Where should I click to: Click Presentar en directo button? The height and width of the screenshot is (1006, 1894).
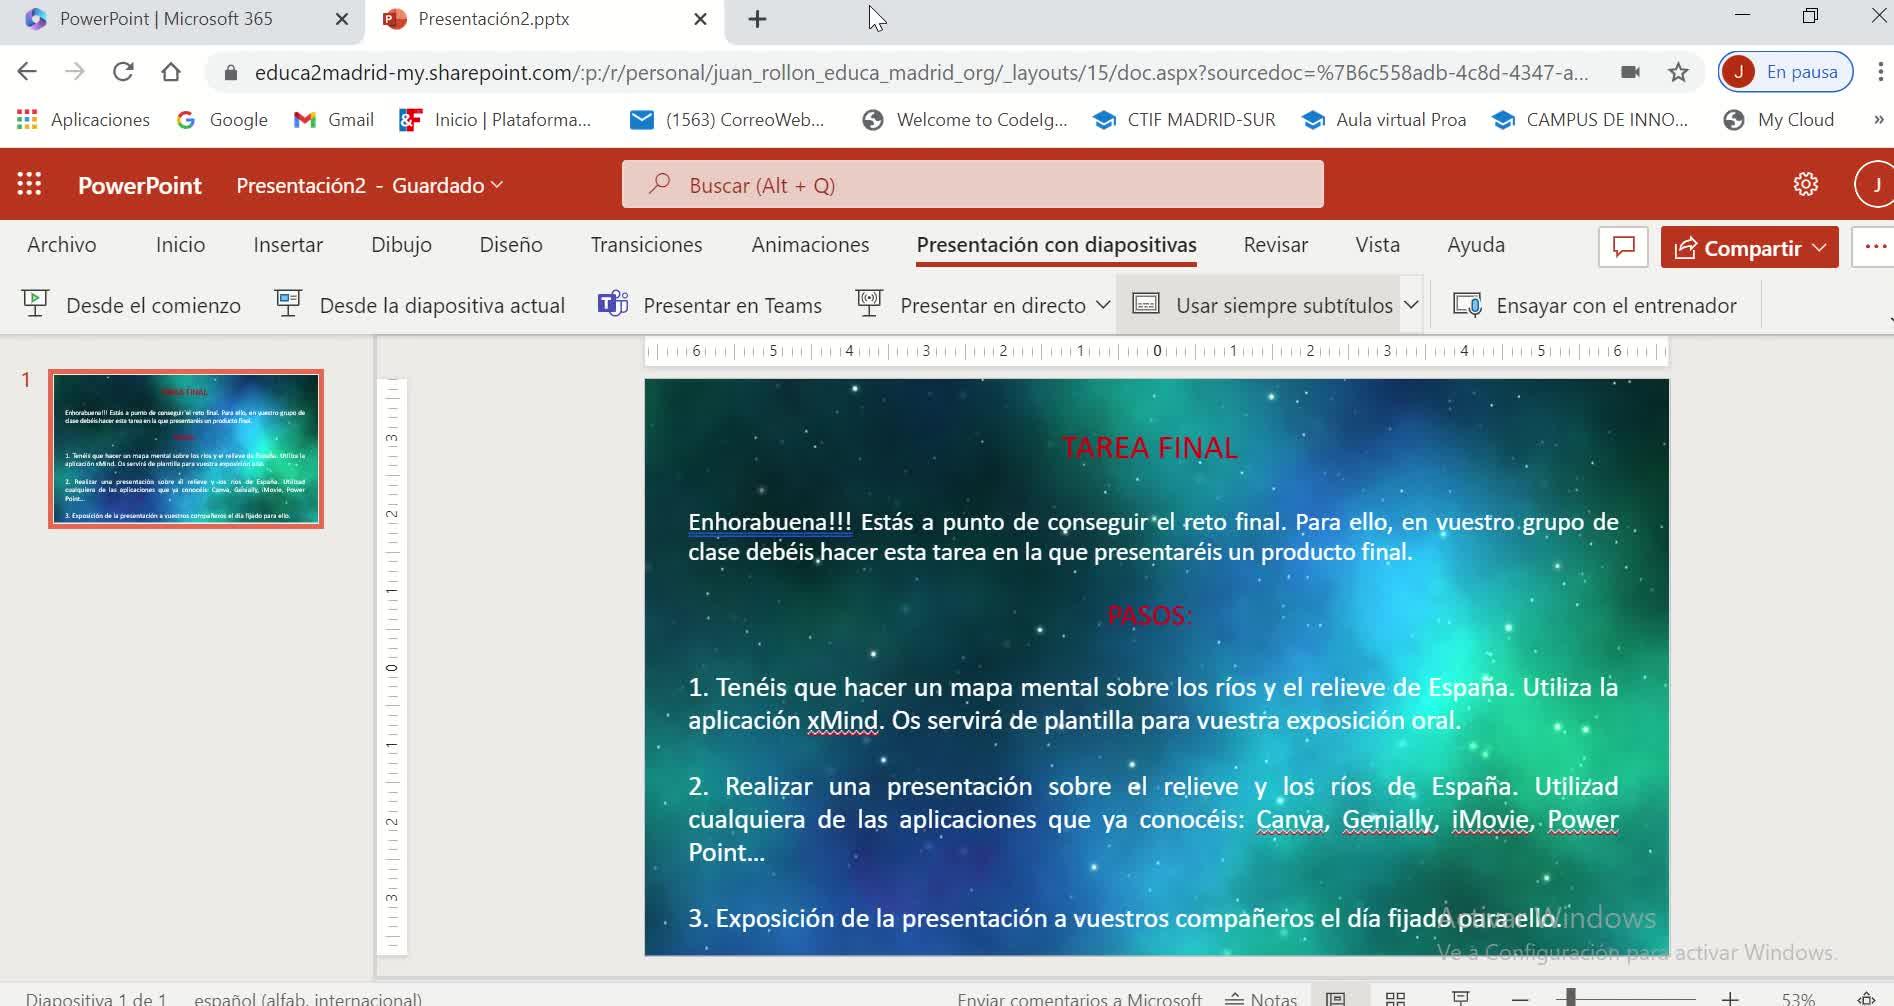(970, 305)
